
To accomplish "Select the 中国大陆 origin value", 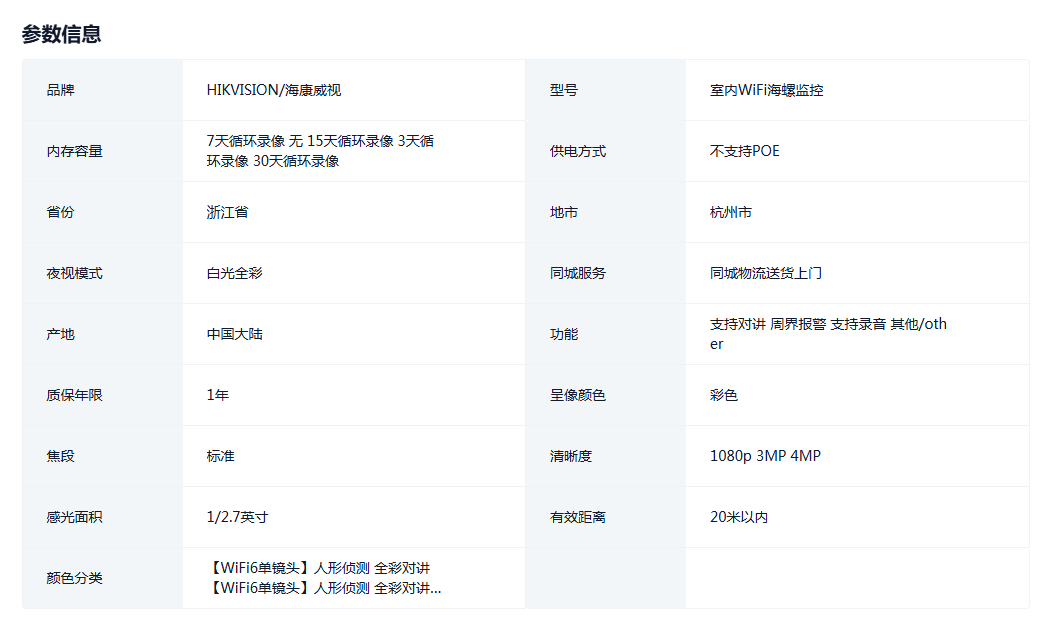I will tap(234, 334).
